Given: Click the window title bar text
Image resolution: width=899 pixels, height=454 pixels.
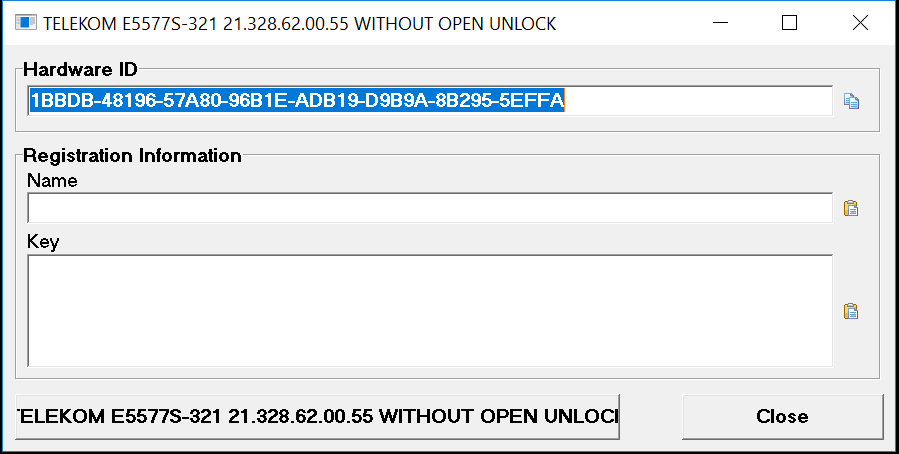Looking at the screenshot, I should (299, 24).
